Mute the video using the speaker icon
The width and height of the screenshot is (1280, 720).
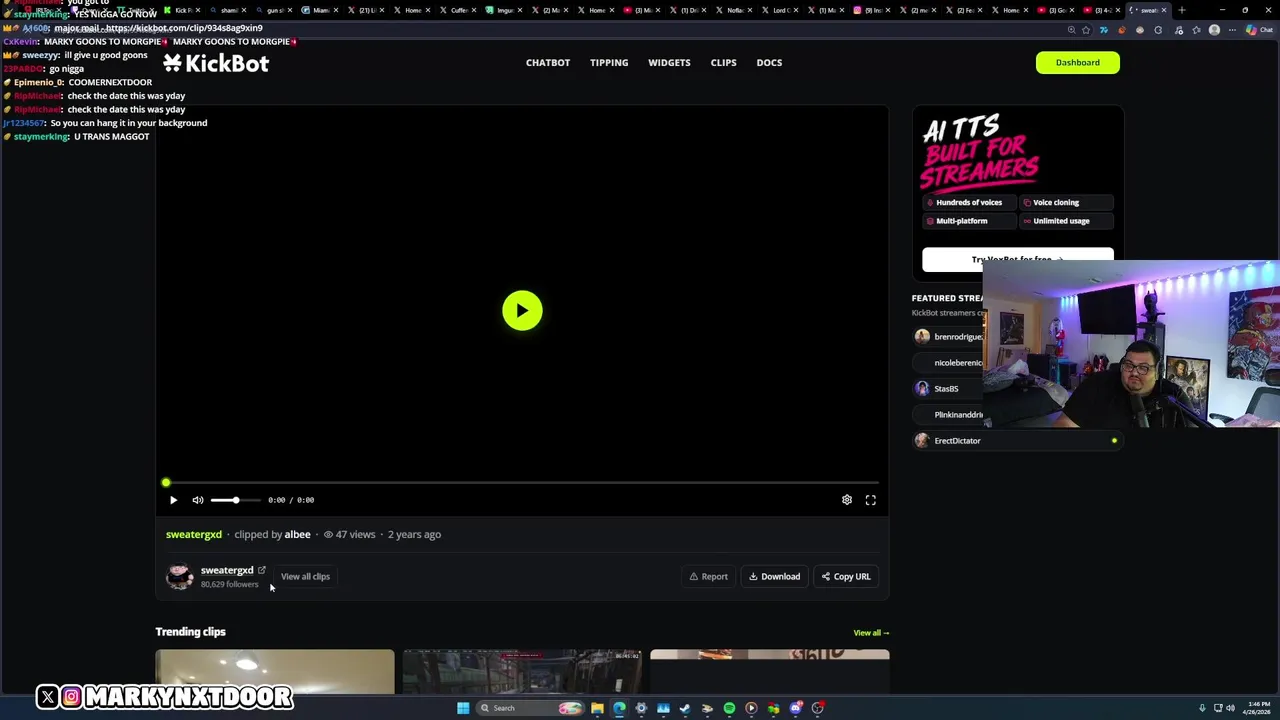point(198,500)
